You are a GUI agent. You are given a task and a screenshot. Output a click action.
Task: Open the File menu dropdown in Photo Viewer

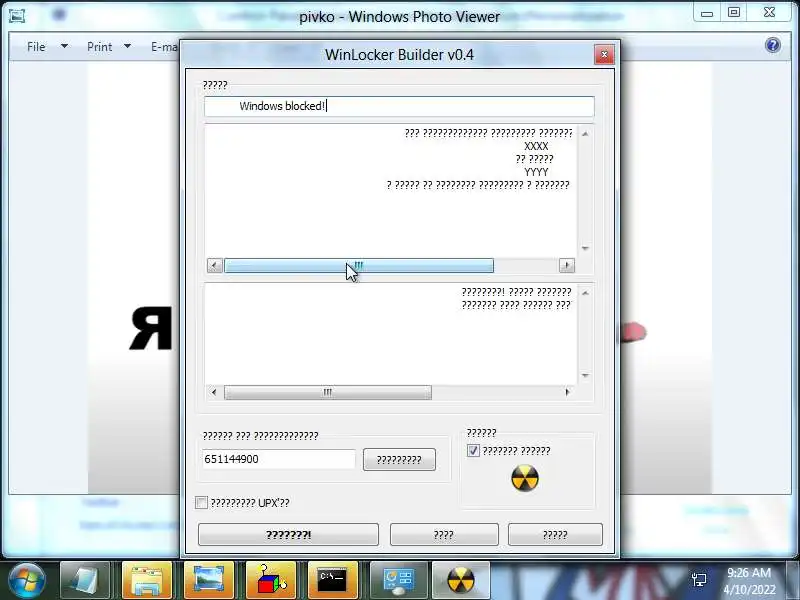tap(47, 46)
